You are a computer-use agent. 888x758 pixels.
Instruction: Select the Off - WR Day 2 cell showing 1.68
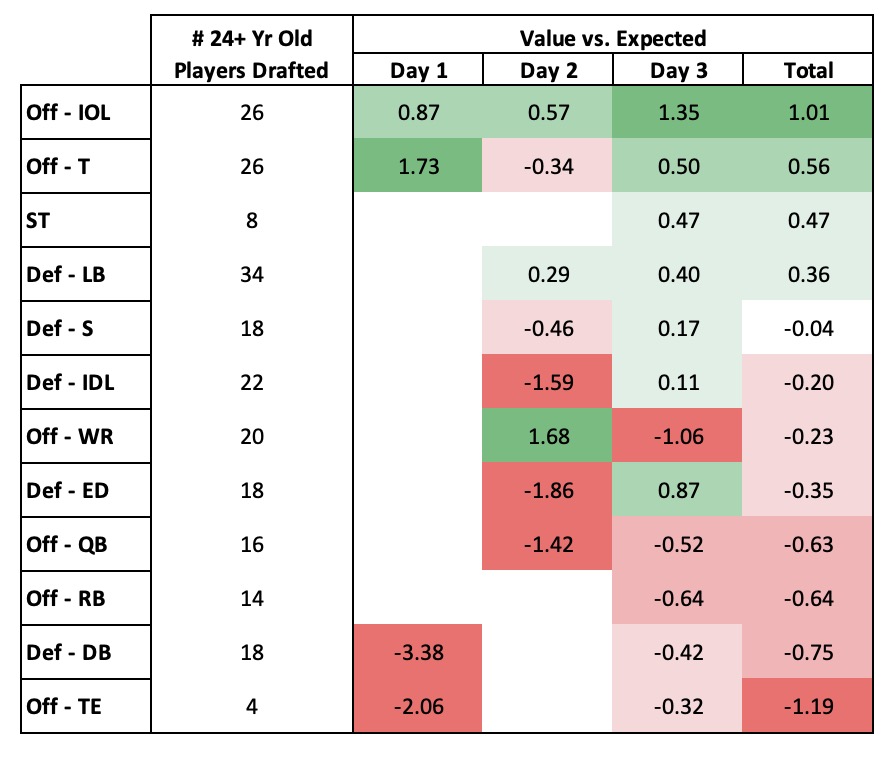547,435
